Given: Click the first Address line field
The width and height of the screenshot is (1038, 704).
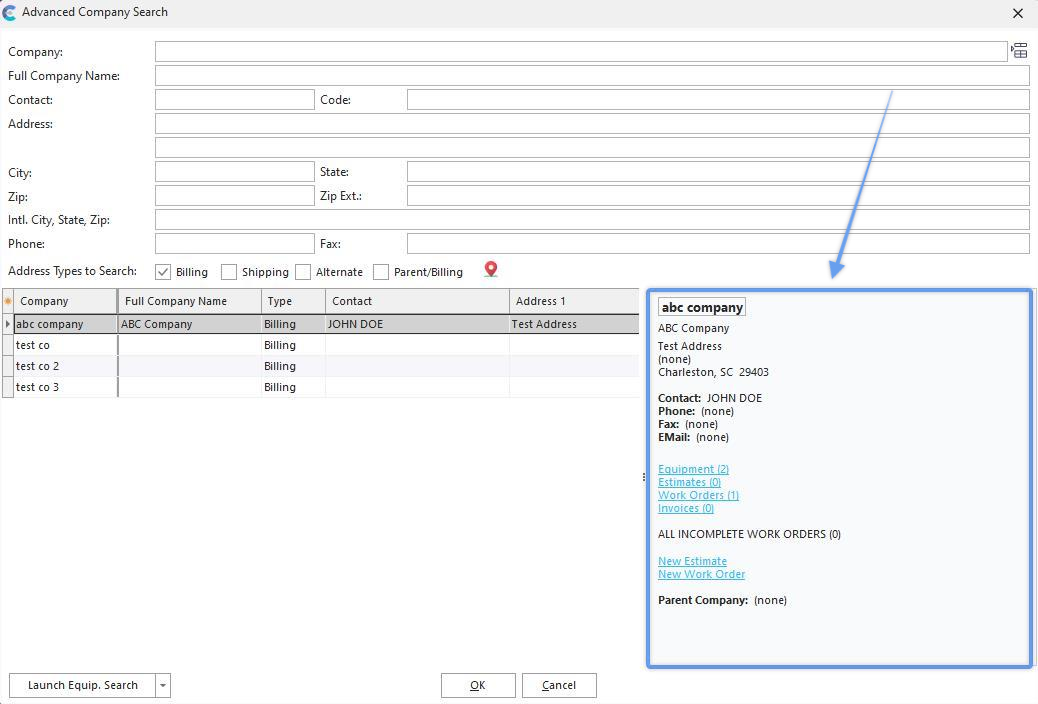Looking at the screenshot, I should 592,123.
